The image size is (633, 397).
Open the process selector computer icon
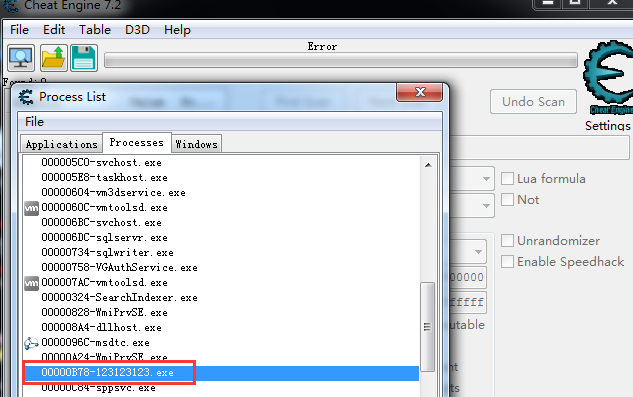[21, 58]
